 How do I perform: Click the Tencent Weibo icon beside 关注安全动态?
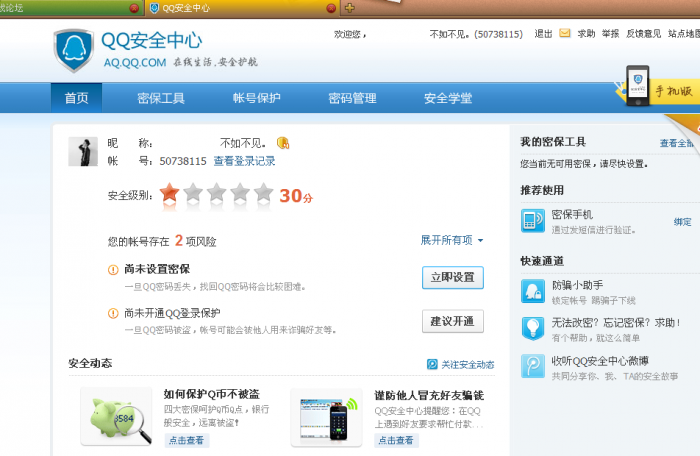click(432, 364)
